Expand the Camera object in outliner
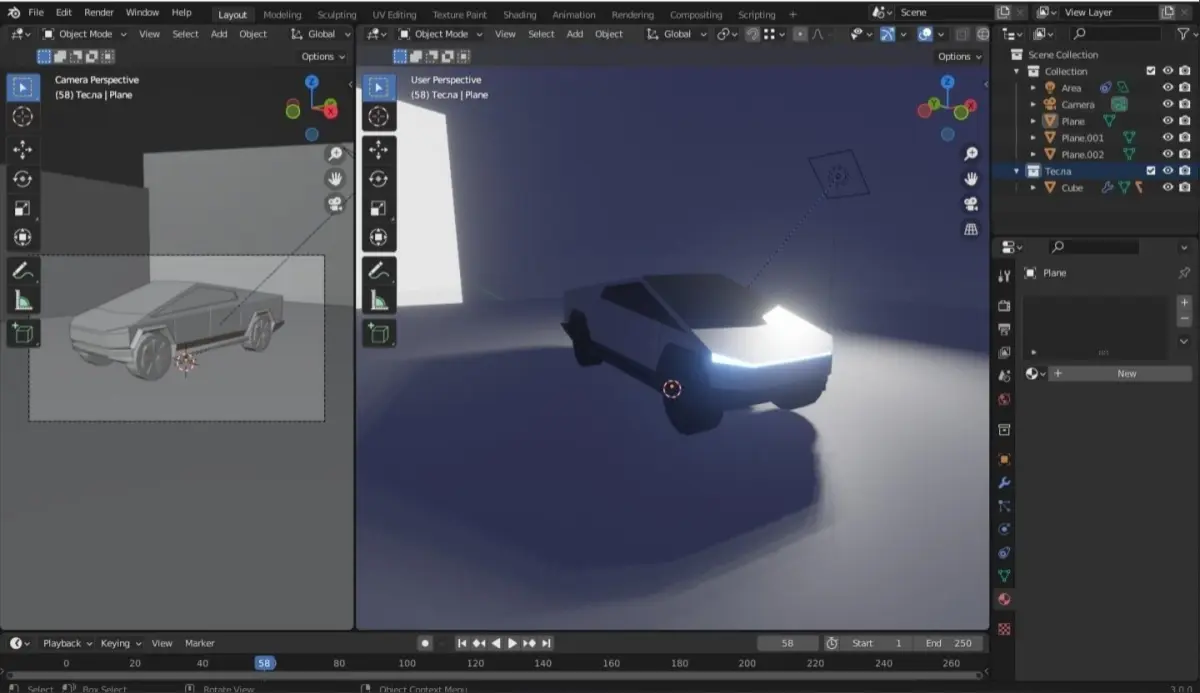Image resolution: width=1200 pixels, height=693 pixels. (x=1034, y=104)
